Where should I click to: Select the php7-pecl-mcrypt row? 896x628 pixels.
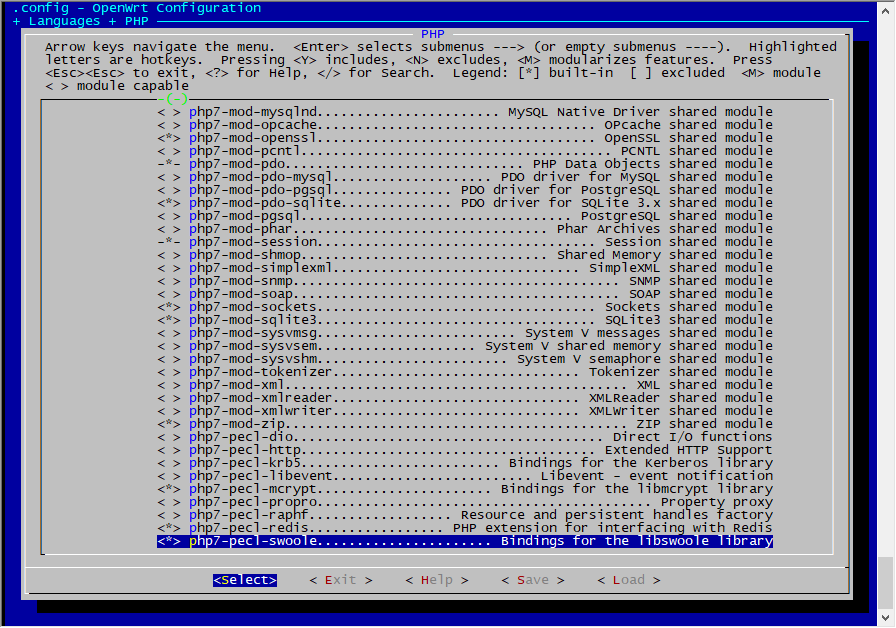(465, 489)
